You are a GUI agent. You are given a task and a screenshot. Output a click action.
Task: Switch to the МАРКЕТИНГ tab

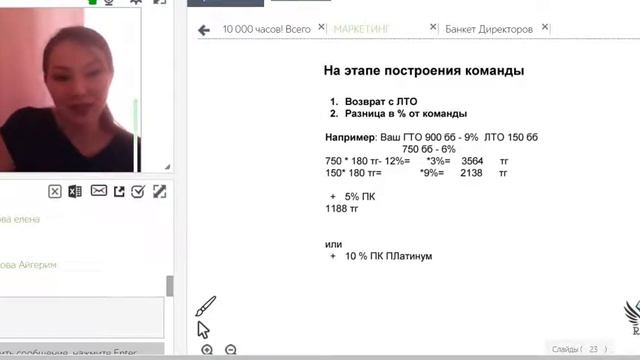click(x=361, y=29)
